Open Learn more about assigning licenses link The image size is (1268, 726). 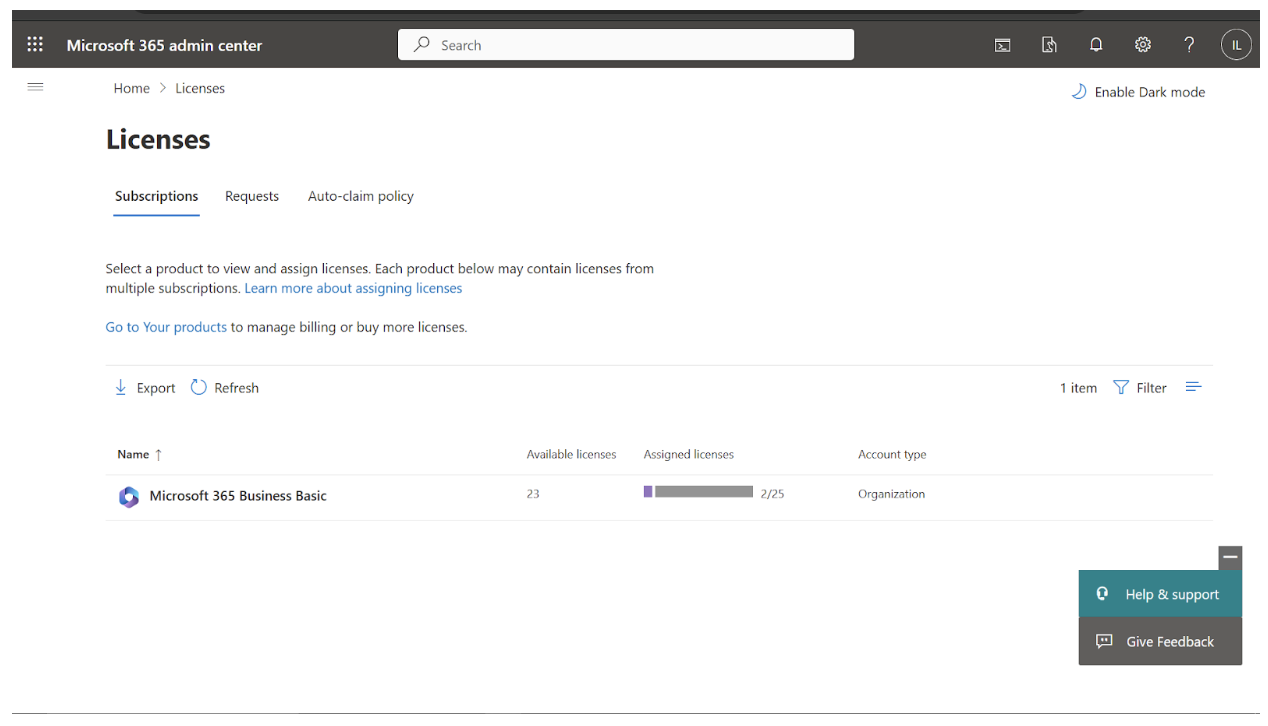point(354,288)
